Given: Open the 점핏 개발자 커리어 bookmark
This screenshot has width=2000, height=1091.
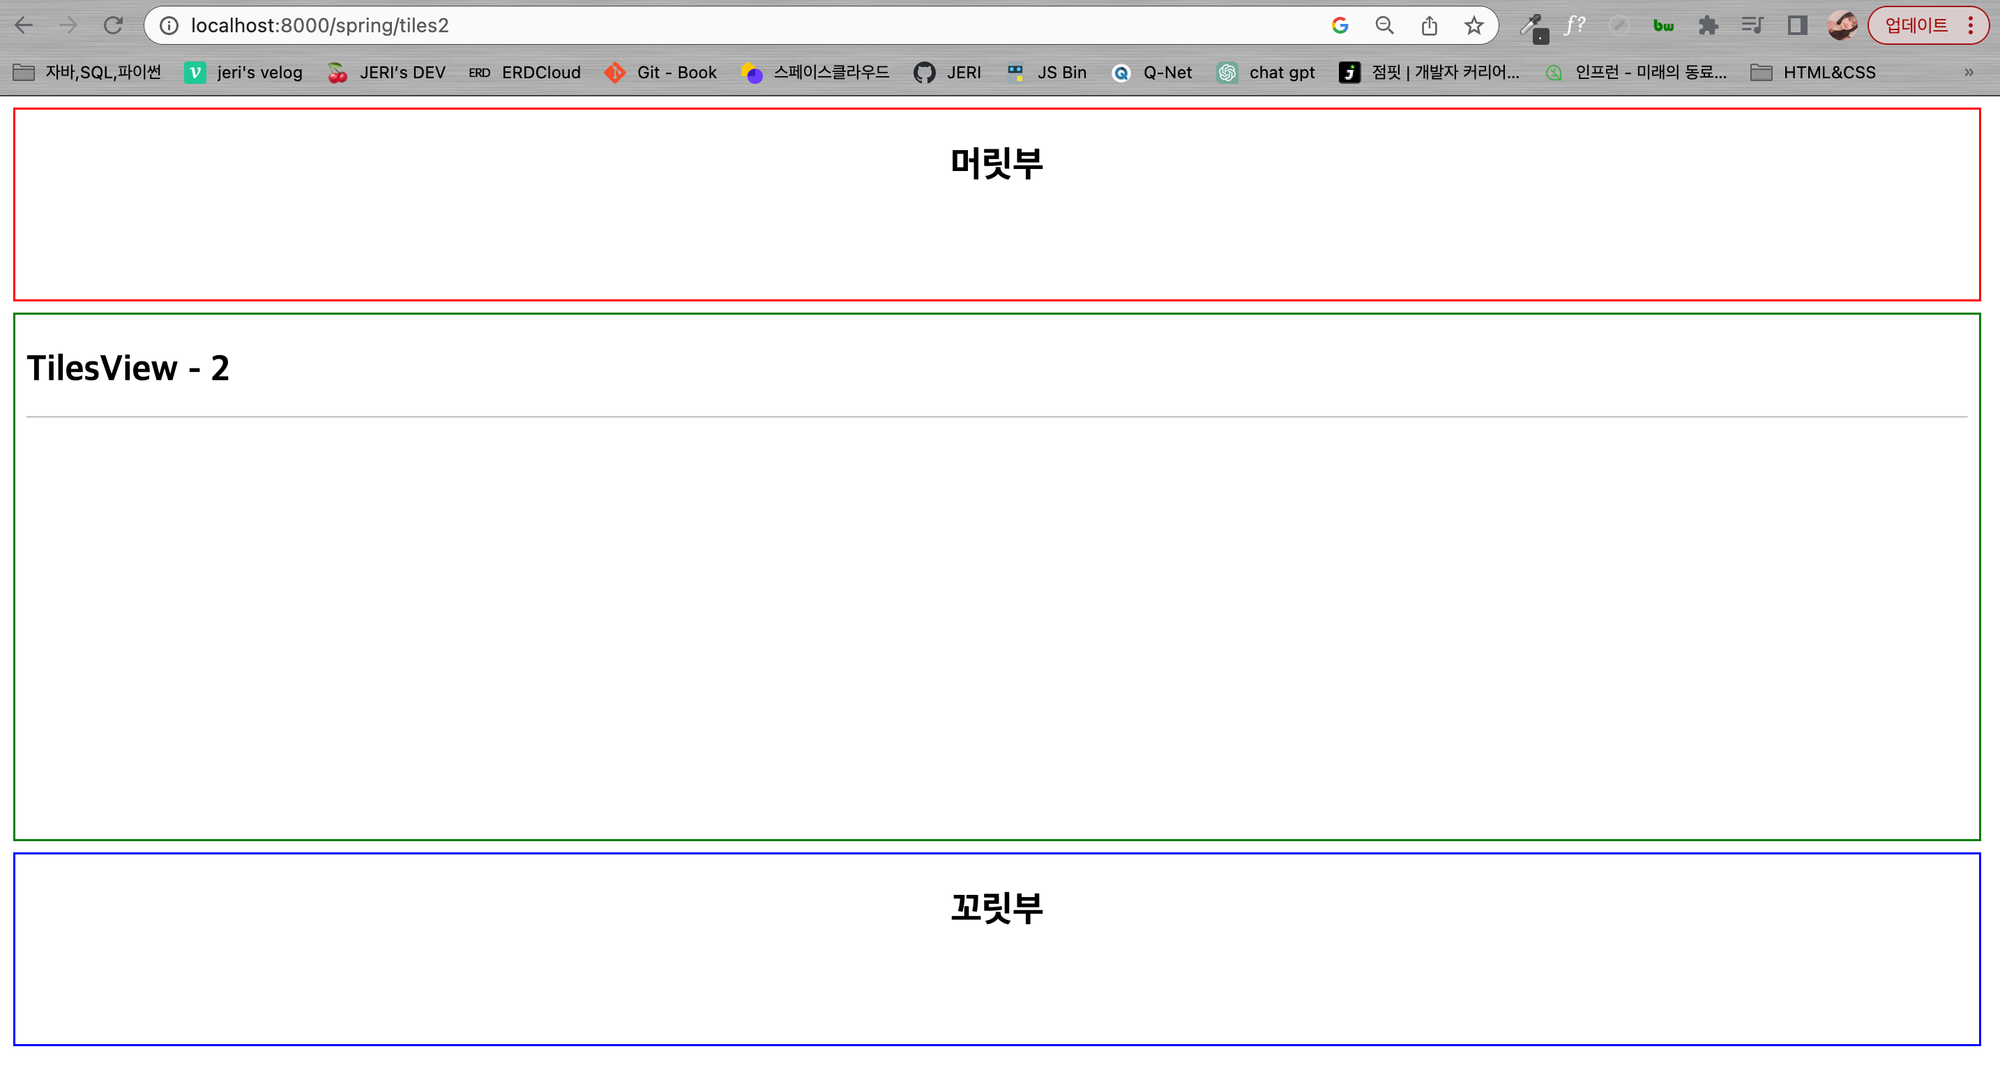Looking at the screenshot, I should (1430, 73).
